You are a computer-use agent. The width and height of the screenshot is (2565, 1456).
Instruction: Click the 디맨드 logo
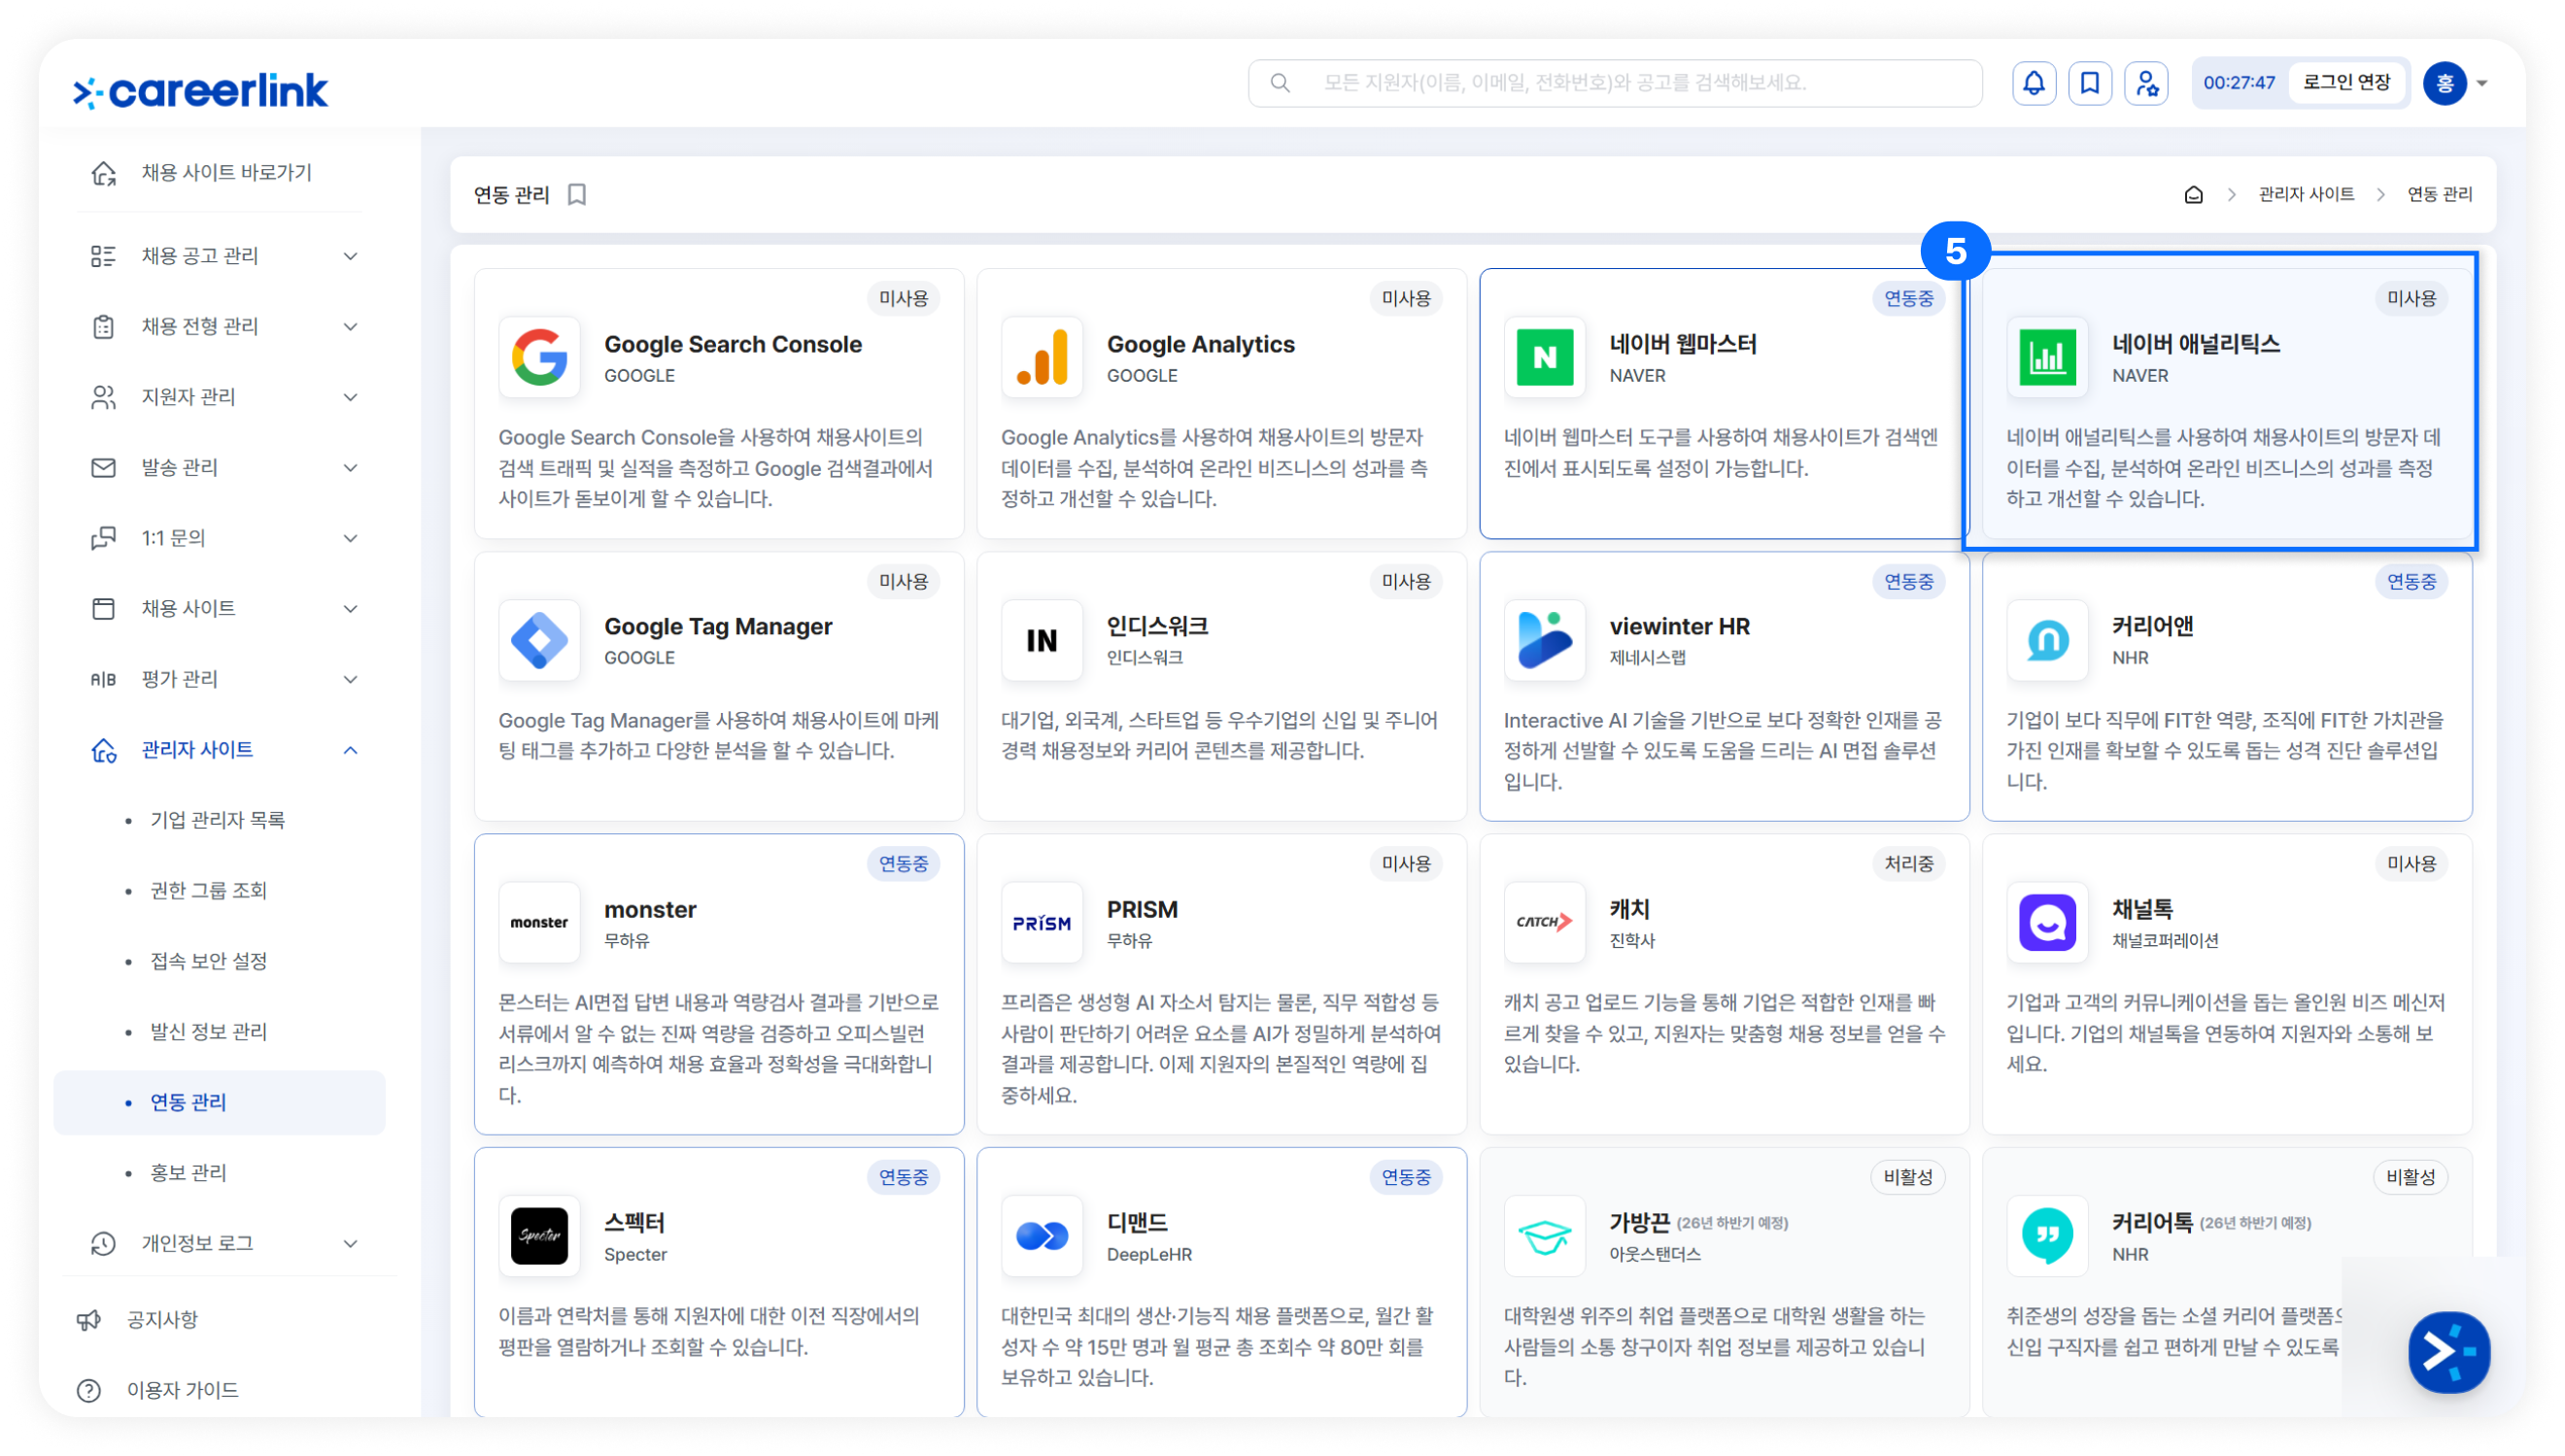coord(1042,1236)
